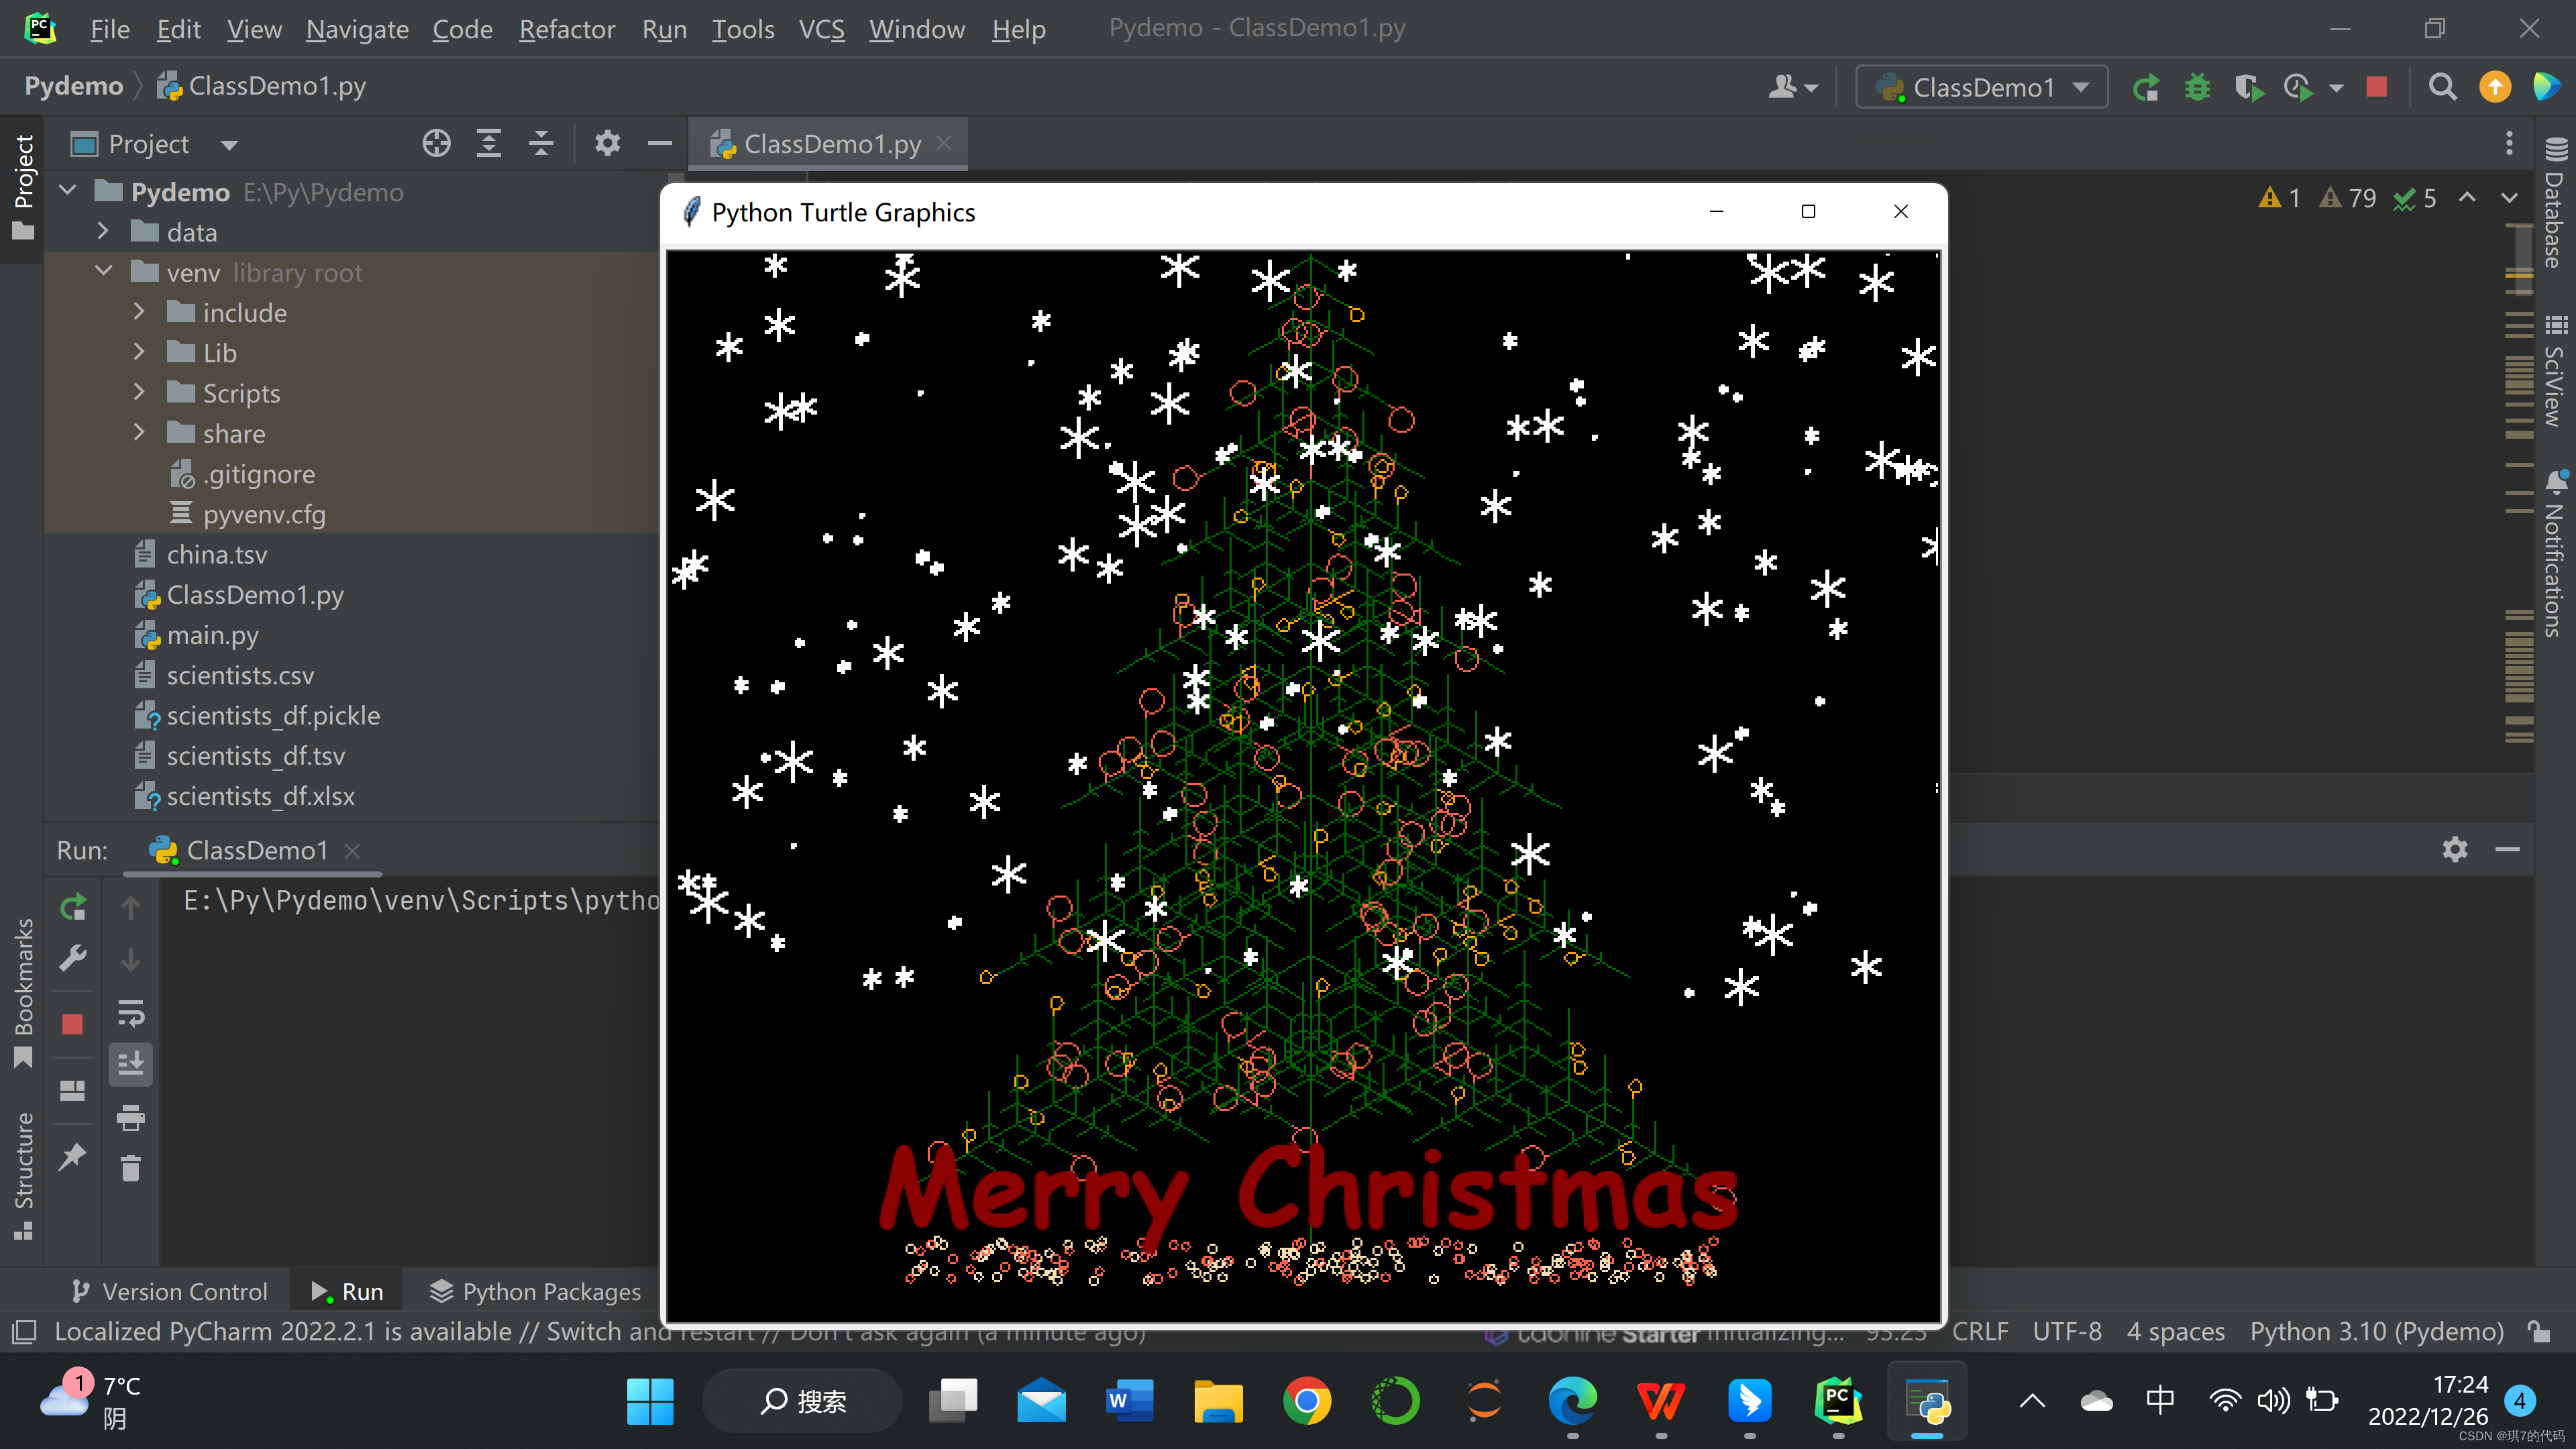Toggle the read-only lock icon in status bar
Screen dimensions: 2576x1449
point(2538,1331)
